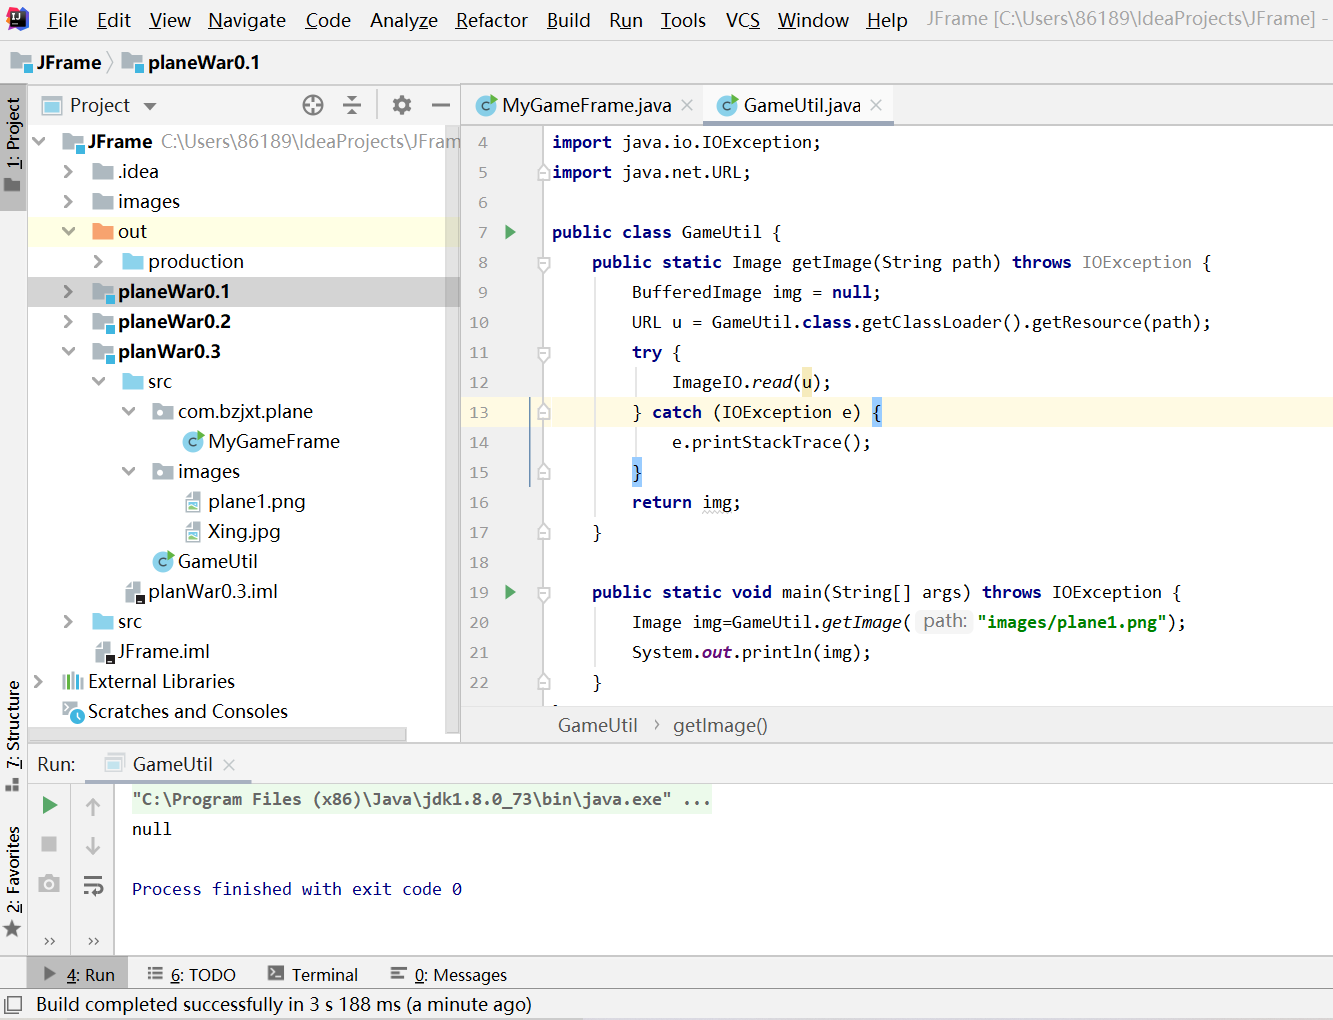The height and width of the screenshot is (1020, 1333).
Task: Click the up arrow in Run panel
Action: pos(93,806)
